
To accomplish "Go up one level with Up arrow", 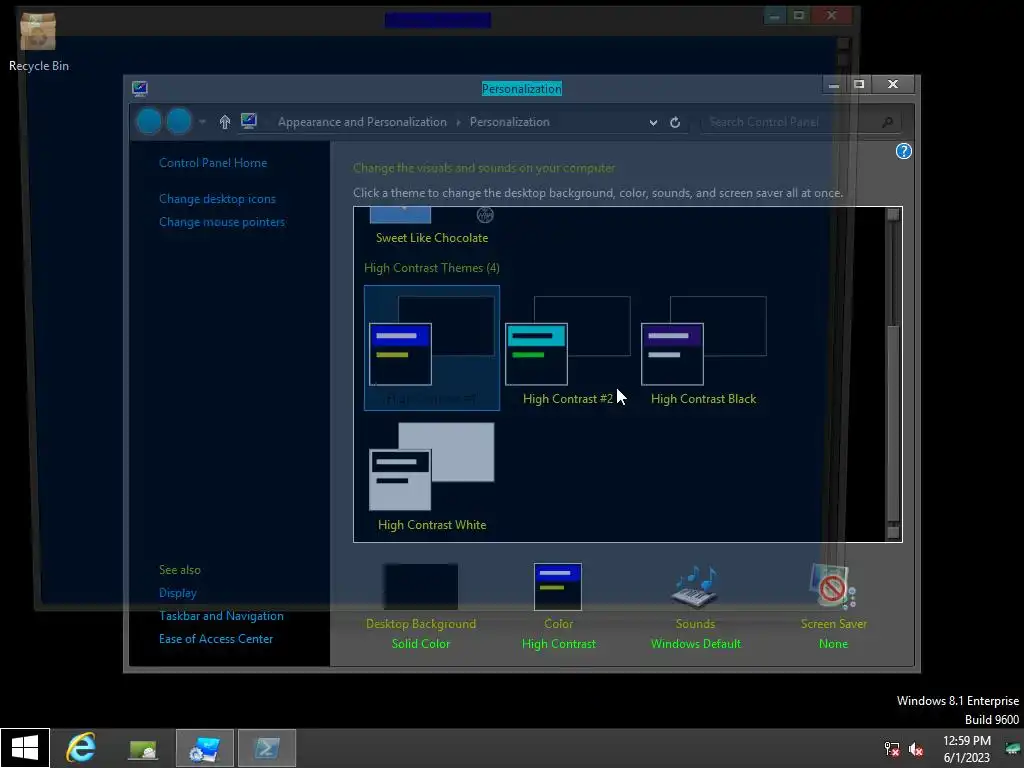I will click(x=225, y=122).
